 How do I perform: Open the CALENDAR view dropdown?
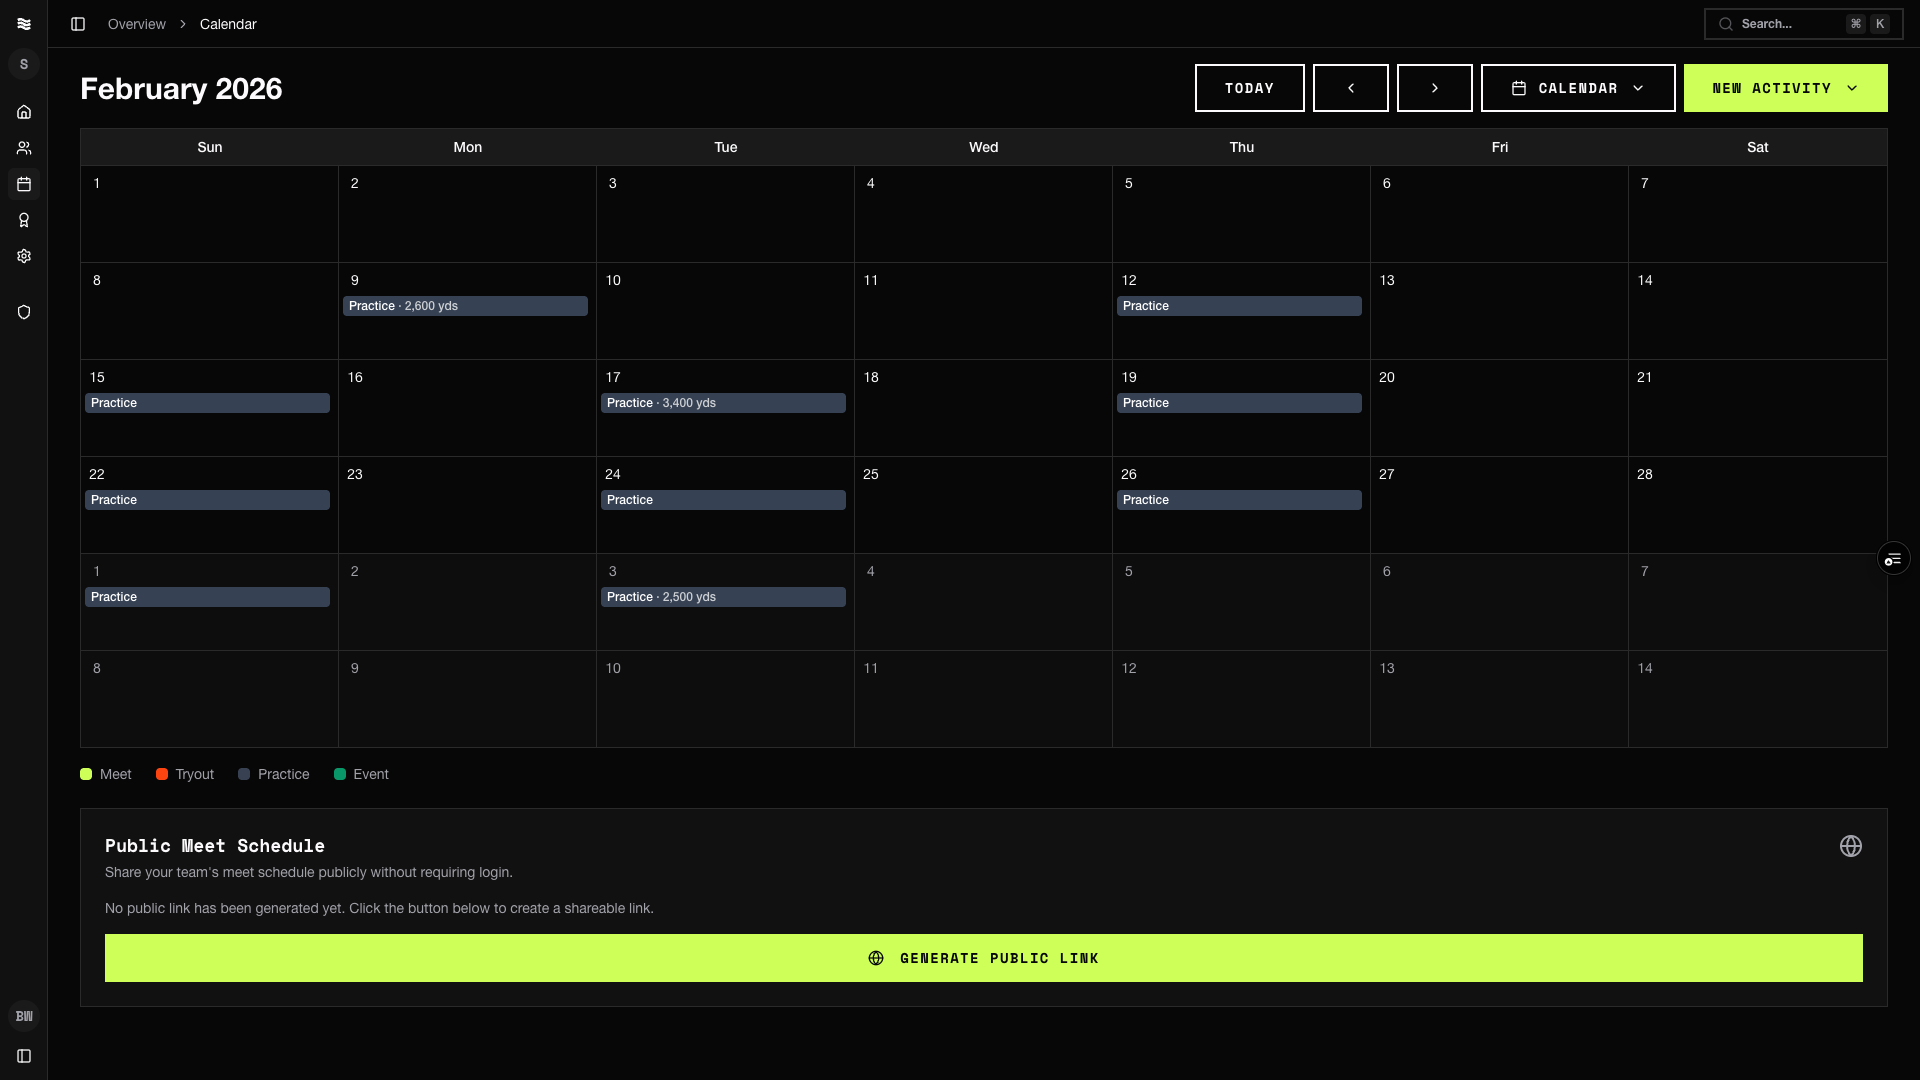click(1578, 88)
